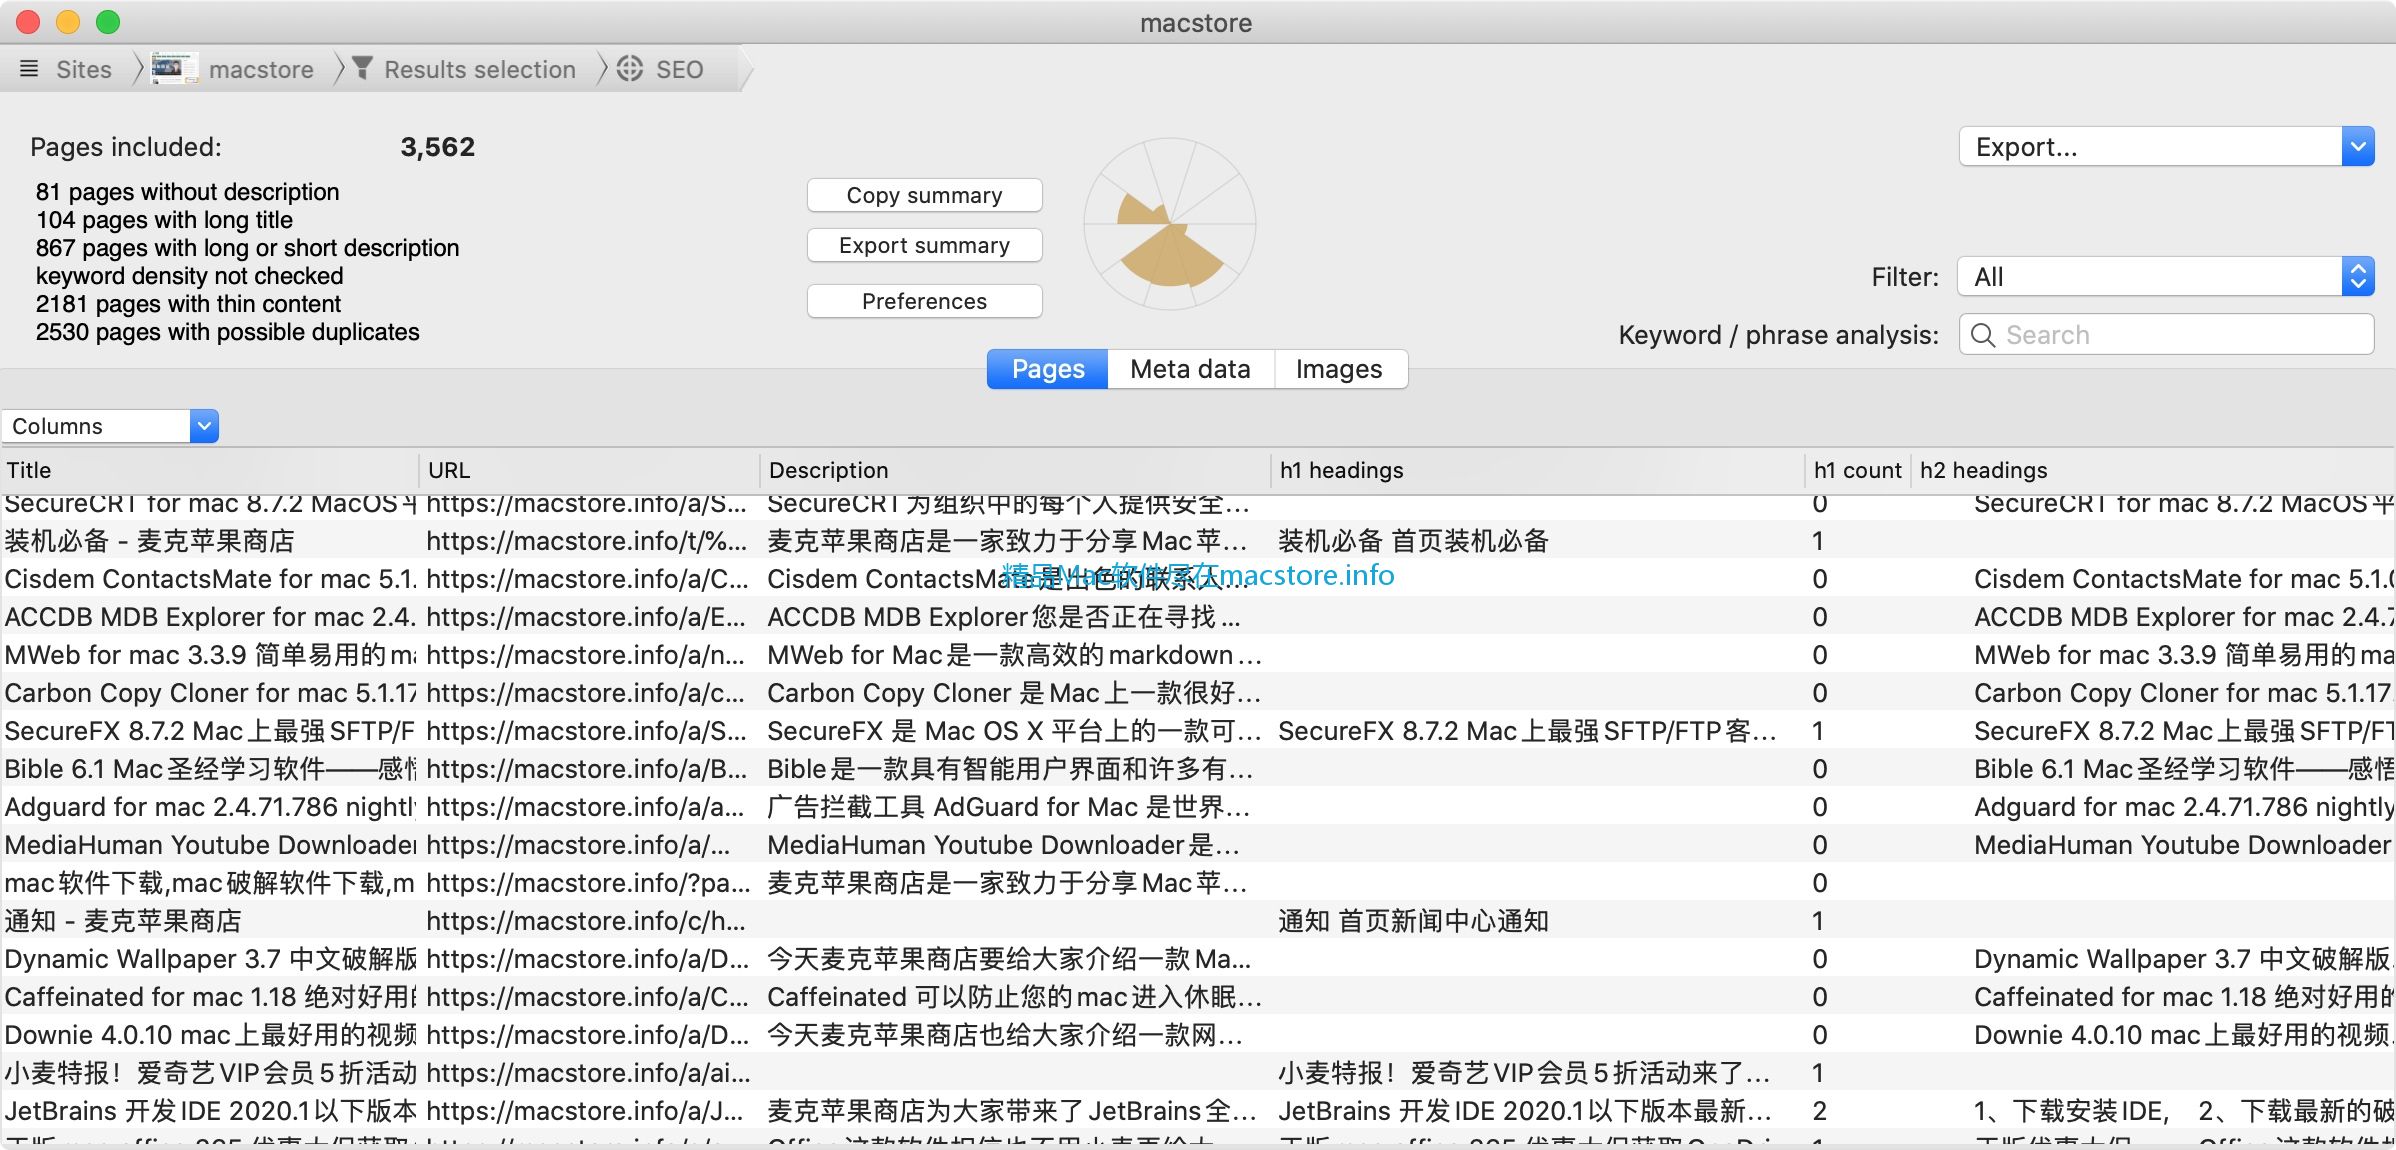Sort by the h2 headings column header
This screenshot has height=1150, width=2396.
2154,470
